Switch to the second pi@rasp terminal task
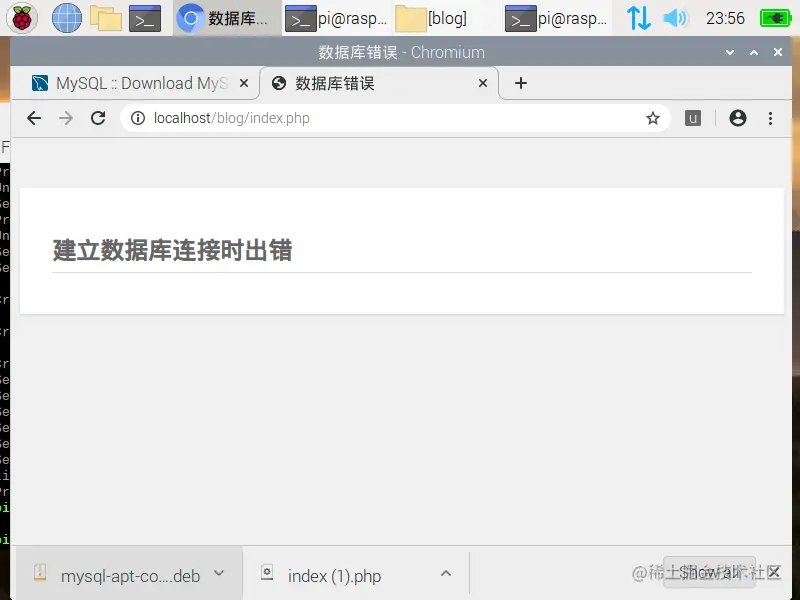 pos(557,18)
